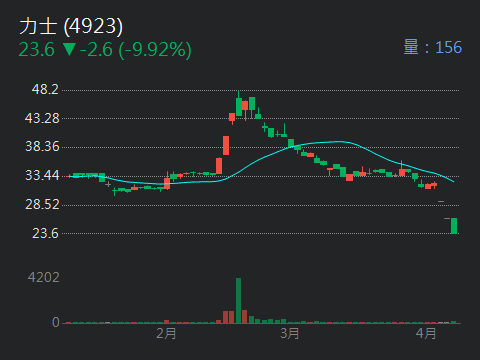Click the 33.44 price axis label
480x360 pixels.
coord(42,175)
